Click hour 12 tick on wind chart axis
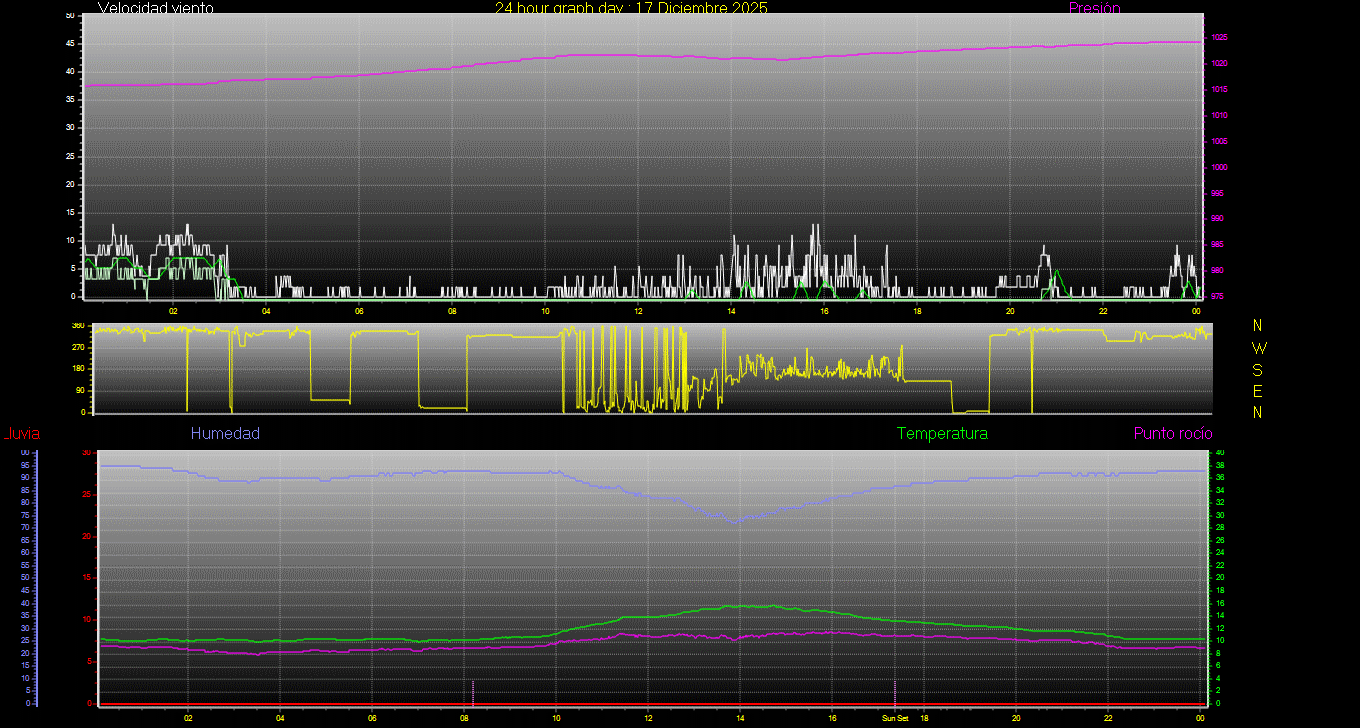Image resolution: width=1360 pixels, height=728 pixels. (638, 311)
